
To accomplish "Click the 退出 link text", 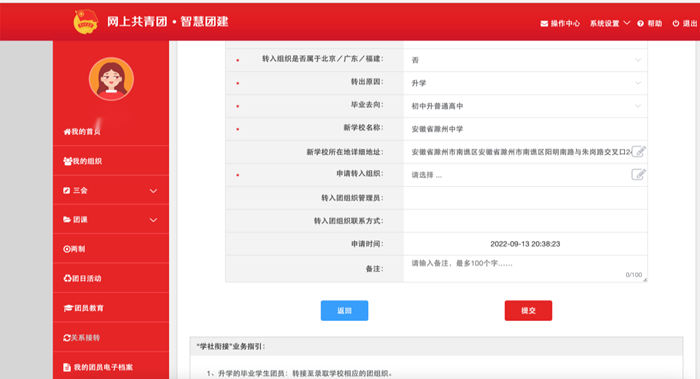I will (689, 24).
